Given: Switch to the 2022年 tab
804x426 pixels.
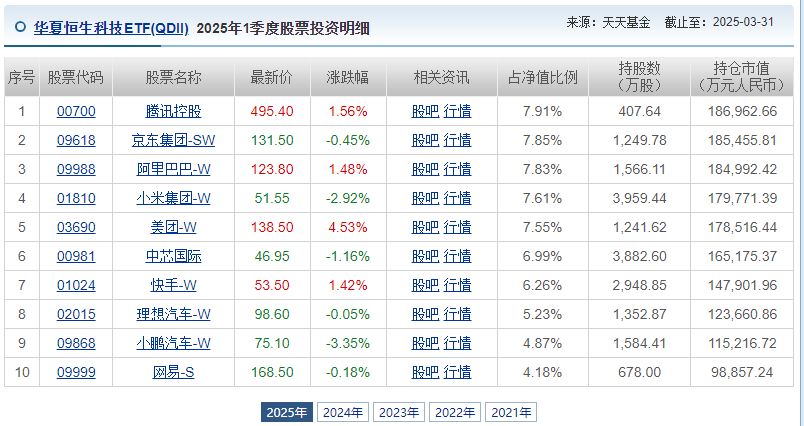Looking at the screenshot, I should point(455,412).
